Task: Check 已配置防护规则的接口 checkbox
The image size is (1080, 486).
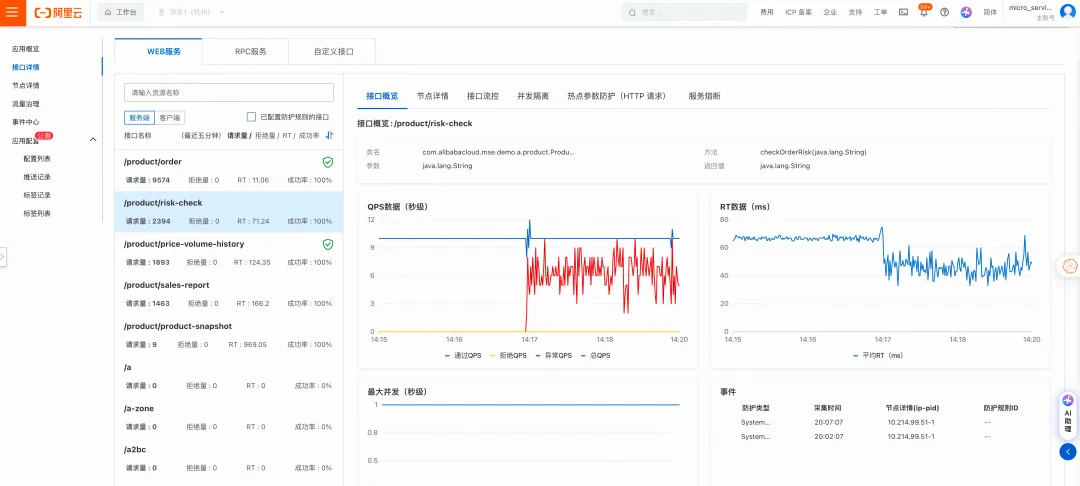Action: click(x=251, y=117)
